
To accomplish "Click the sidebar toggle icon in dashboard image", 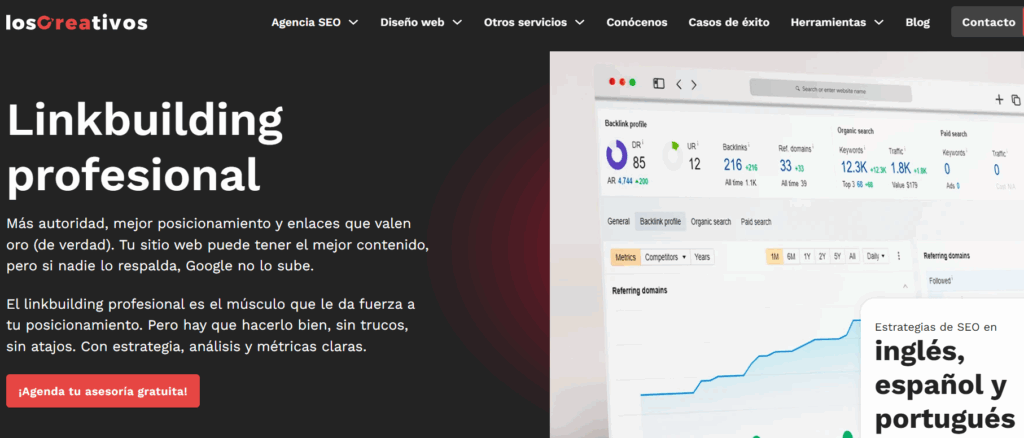I will click(x=659, y=84).
